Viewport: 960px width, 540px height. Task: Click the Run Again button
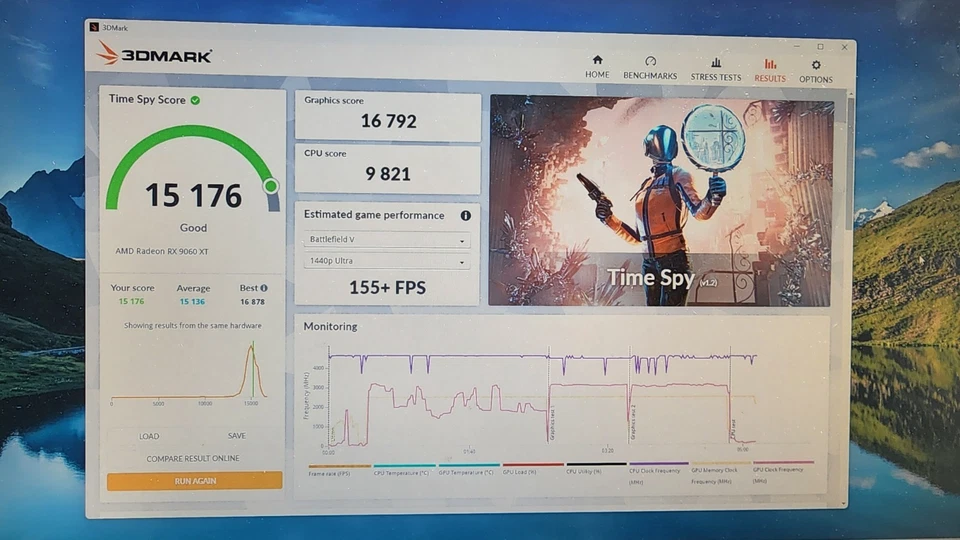point(195,481)
